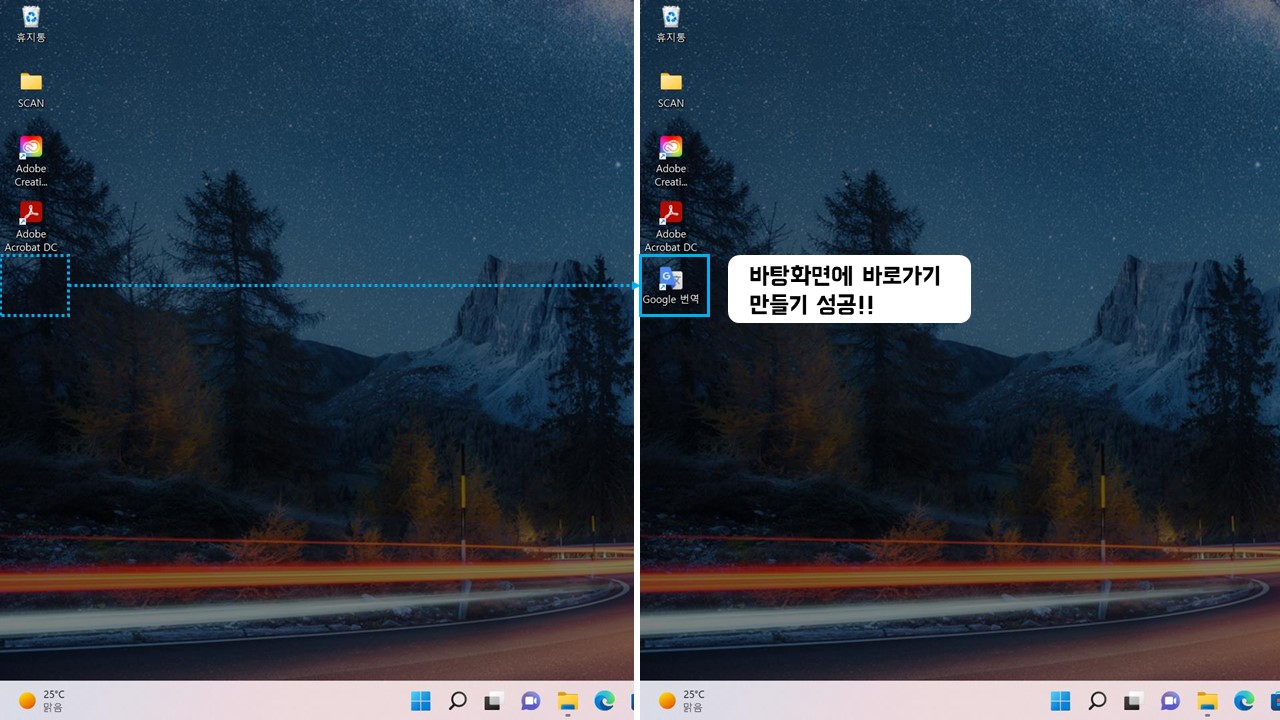Open Search from the left taskbar
Screen dimensions: 1280x720
(457, 701)
